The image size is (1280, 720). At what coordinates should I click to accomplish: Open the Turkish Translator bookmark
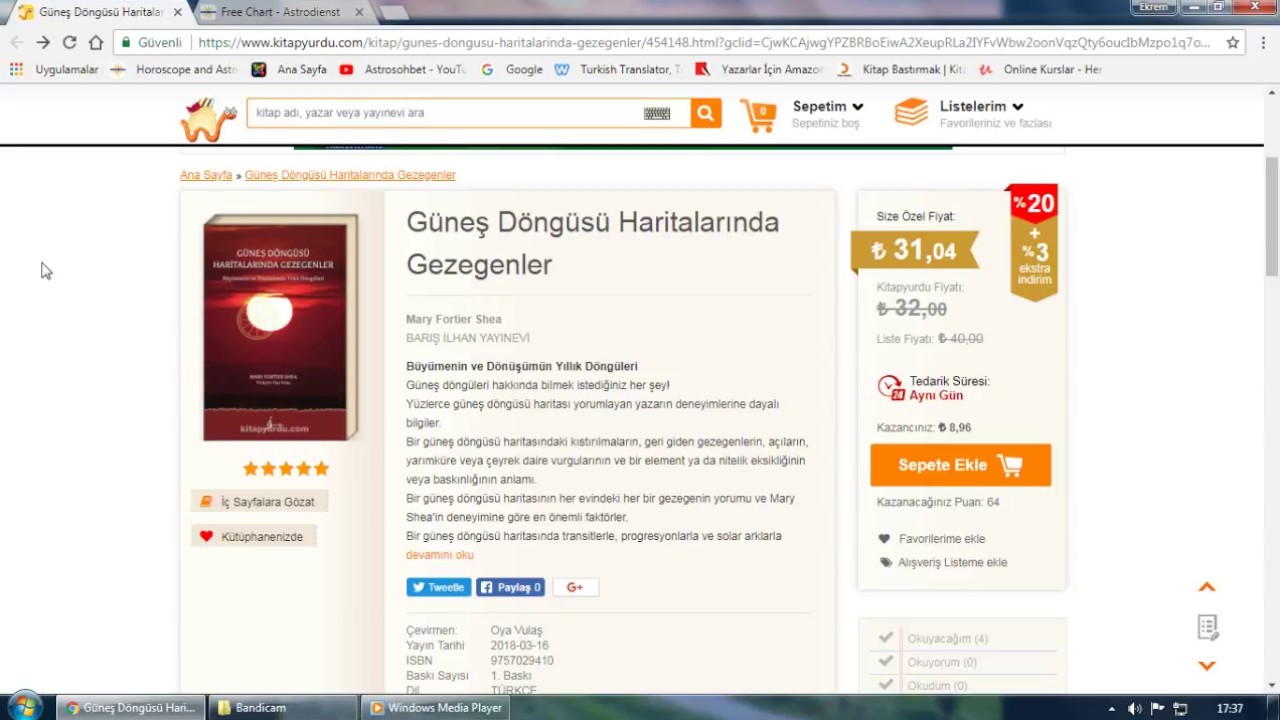pos(618,70)
